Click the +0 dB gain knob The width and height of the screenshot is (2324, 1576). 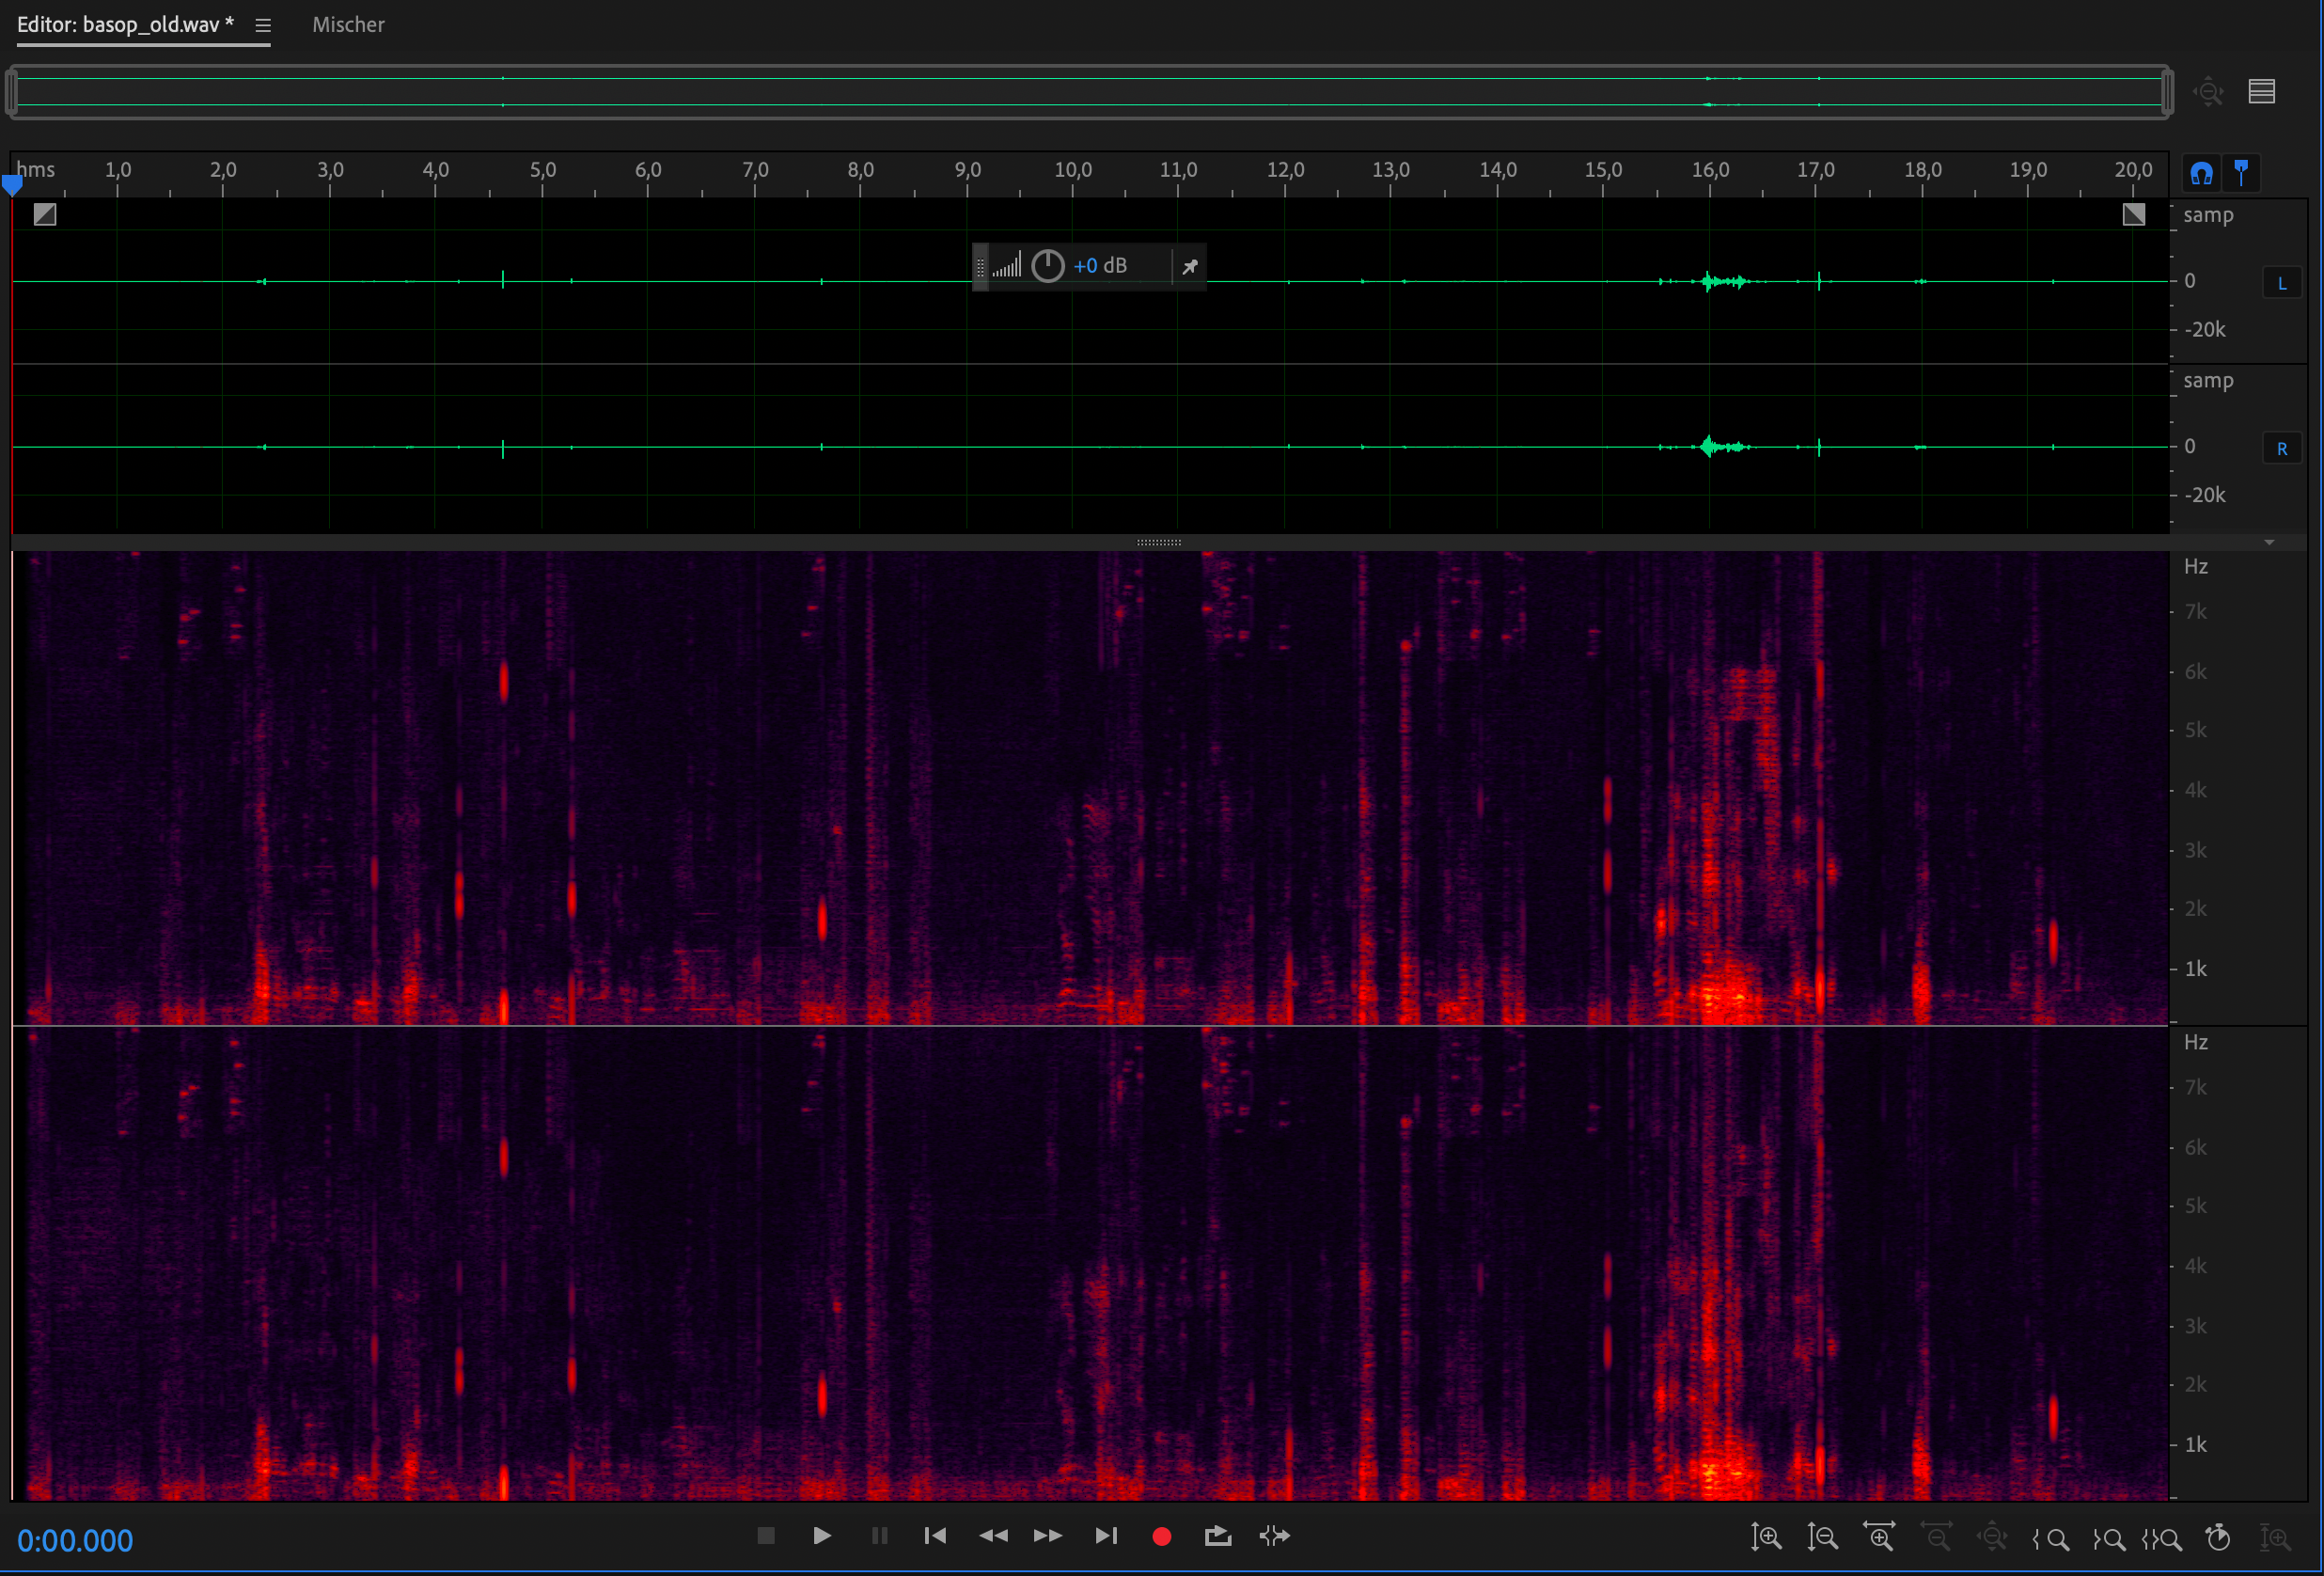[x=1047, y=266]
